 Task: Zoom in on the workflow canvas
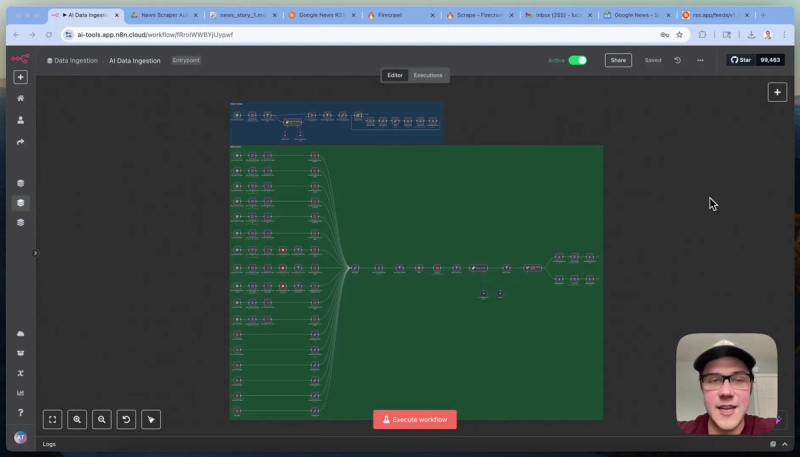click(x=77, y=419)
